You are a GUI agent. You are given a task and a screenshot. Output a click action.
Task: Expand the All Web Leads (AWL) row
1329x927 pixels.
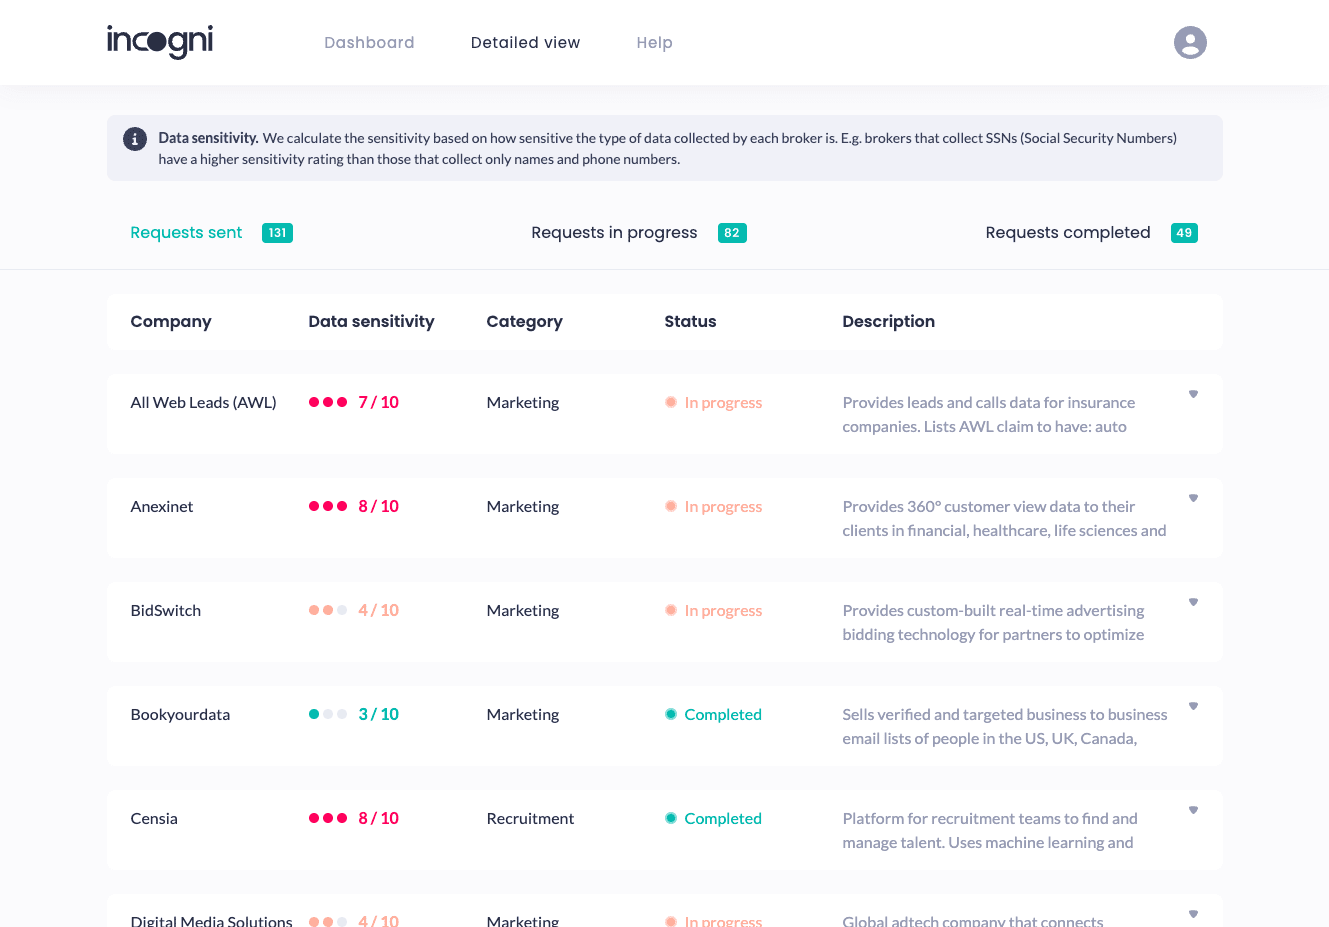point(1193,394)
